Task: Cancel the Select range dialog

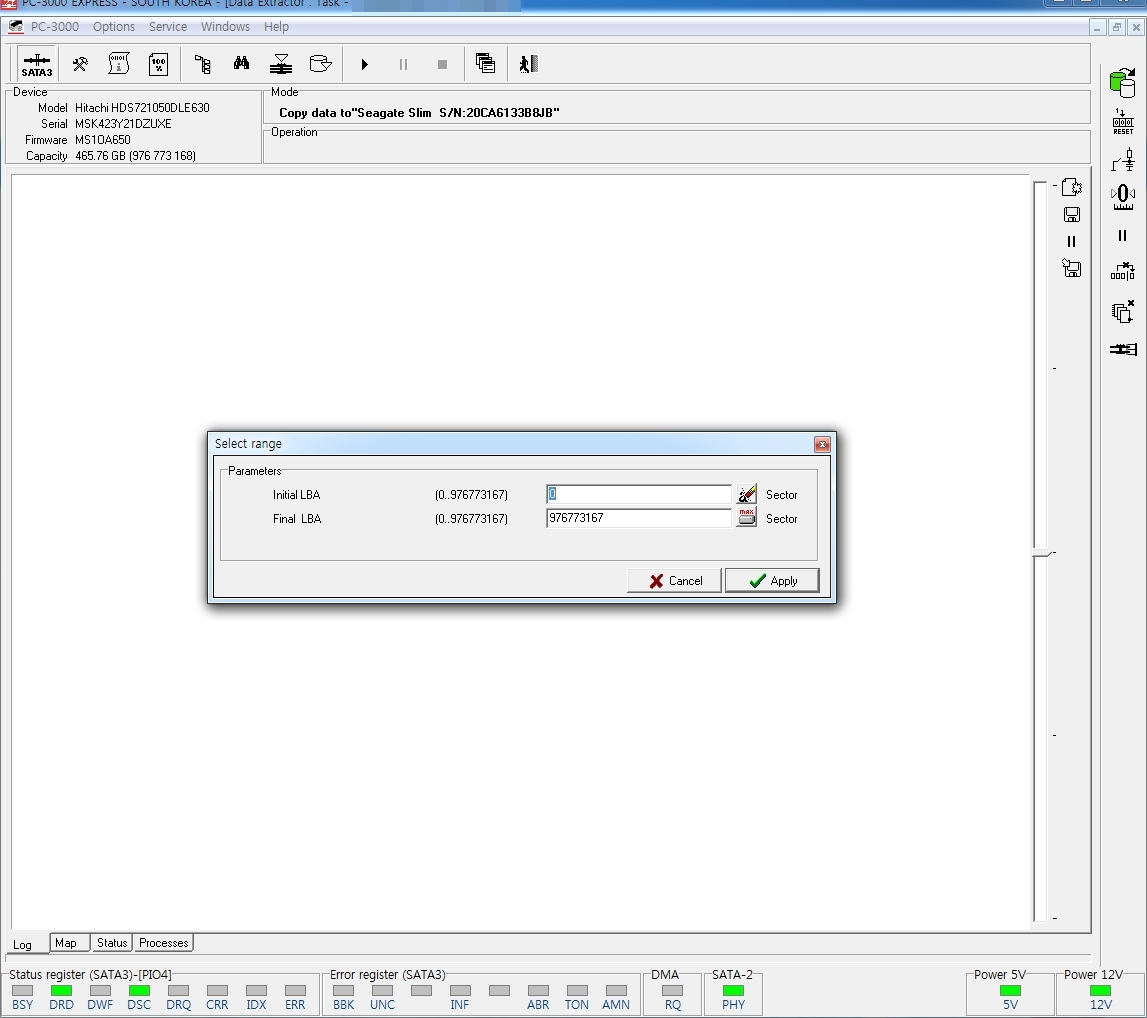Action: [674, 581]
